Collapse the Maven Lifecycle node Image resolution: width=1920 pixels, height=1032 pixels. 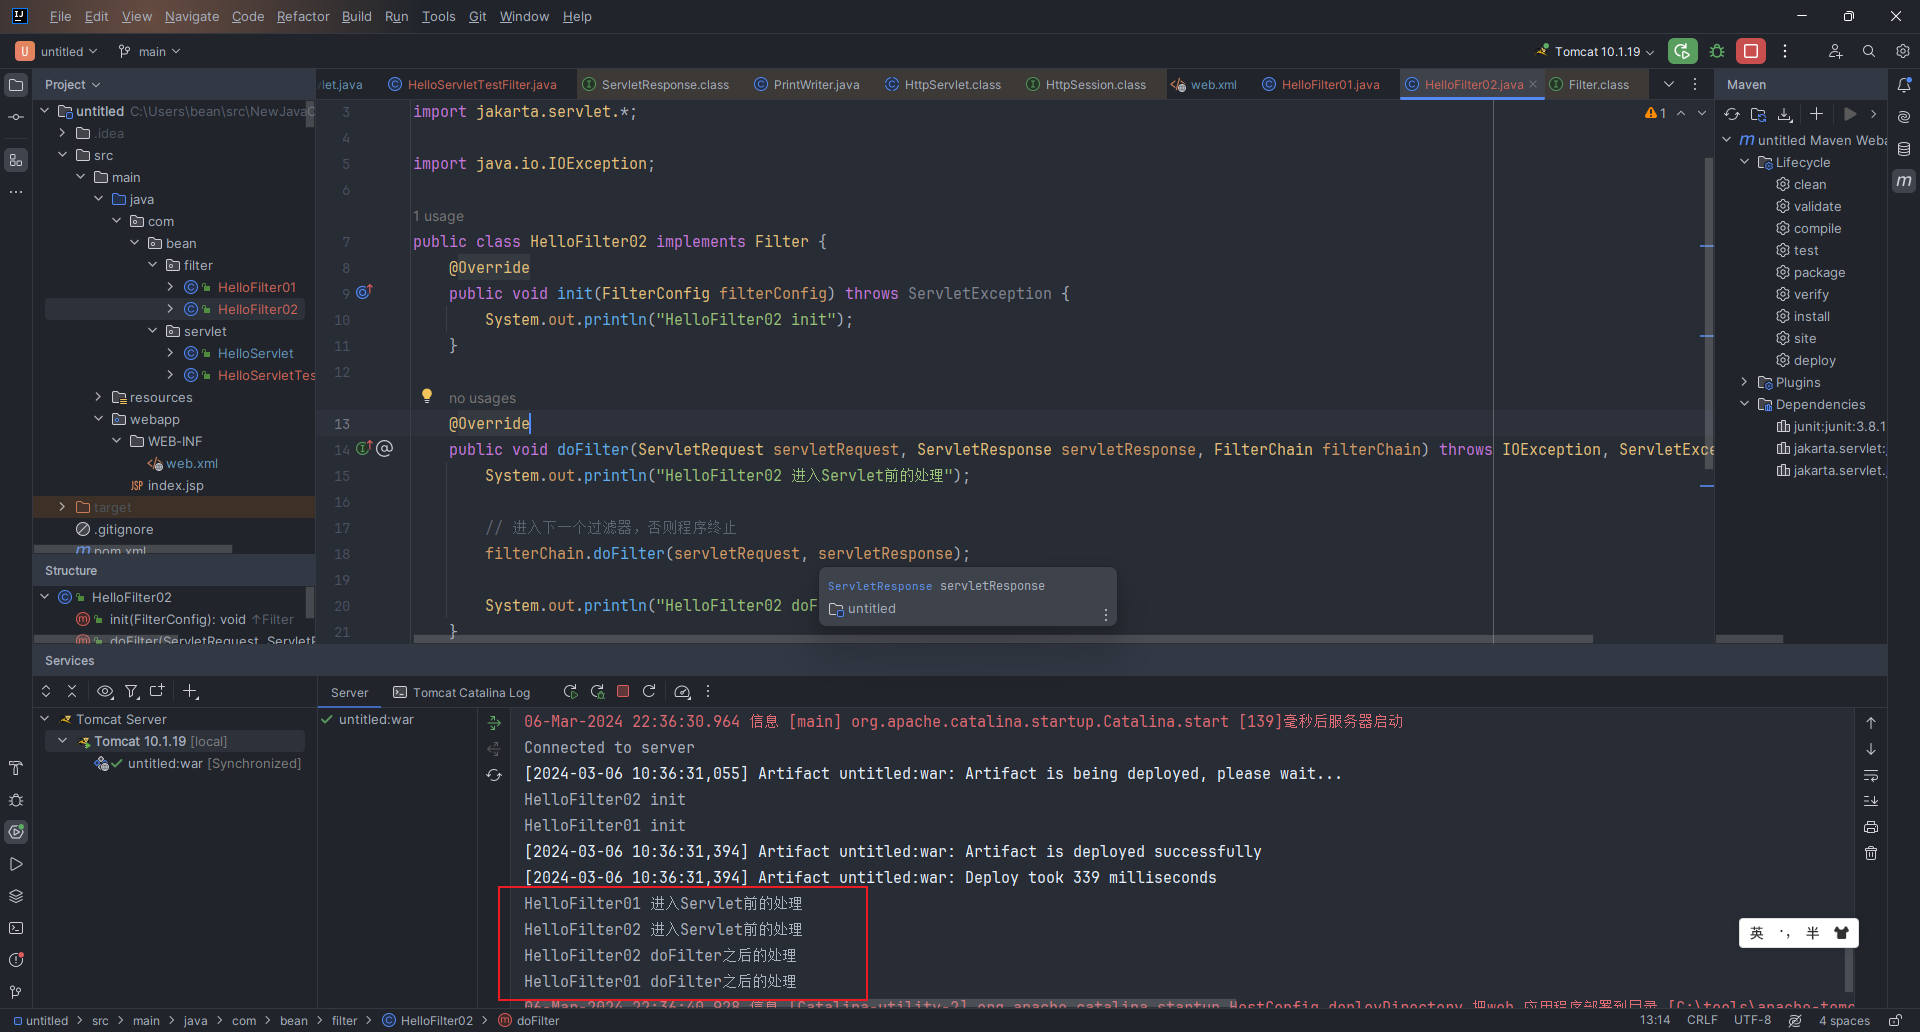[x=1744, y=162]
